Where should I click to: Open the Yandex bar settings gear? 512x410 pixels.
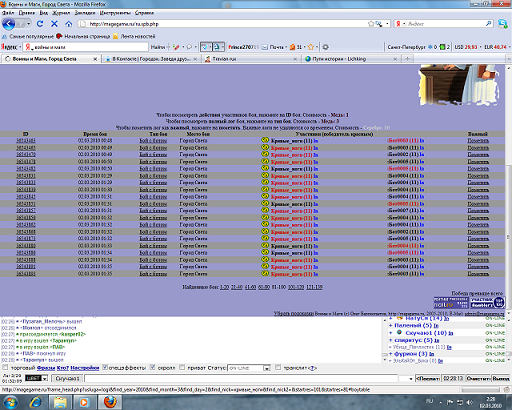tap(326, 47)
